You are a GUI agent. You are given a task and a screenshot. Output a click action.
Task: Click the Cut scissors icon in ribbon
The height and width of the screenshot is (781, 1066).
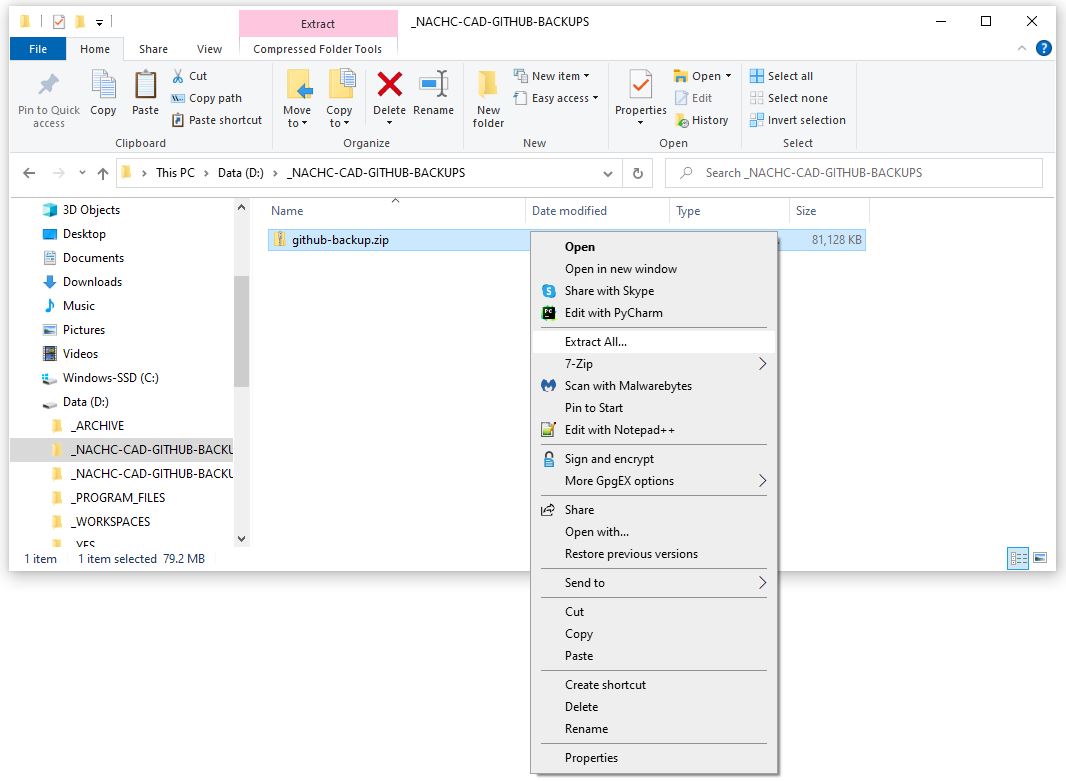pos(178,76)
